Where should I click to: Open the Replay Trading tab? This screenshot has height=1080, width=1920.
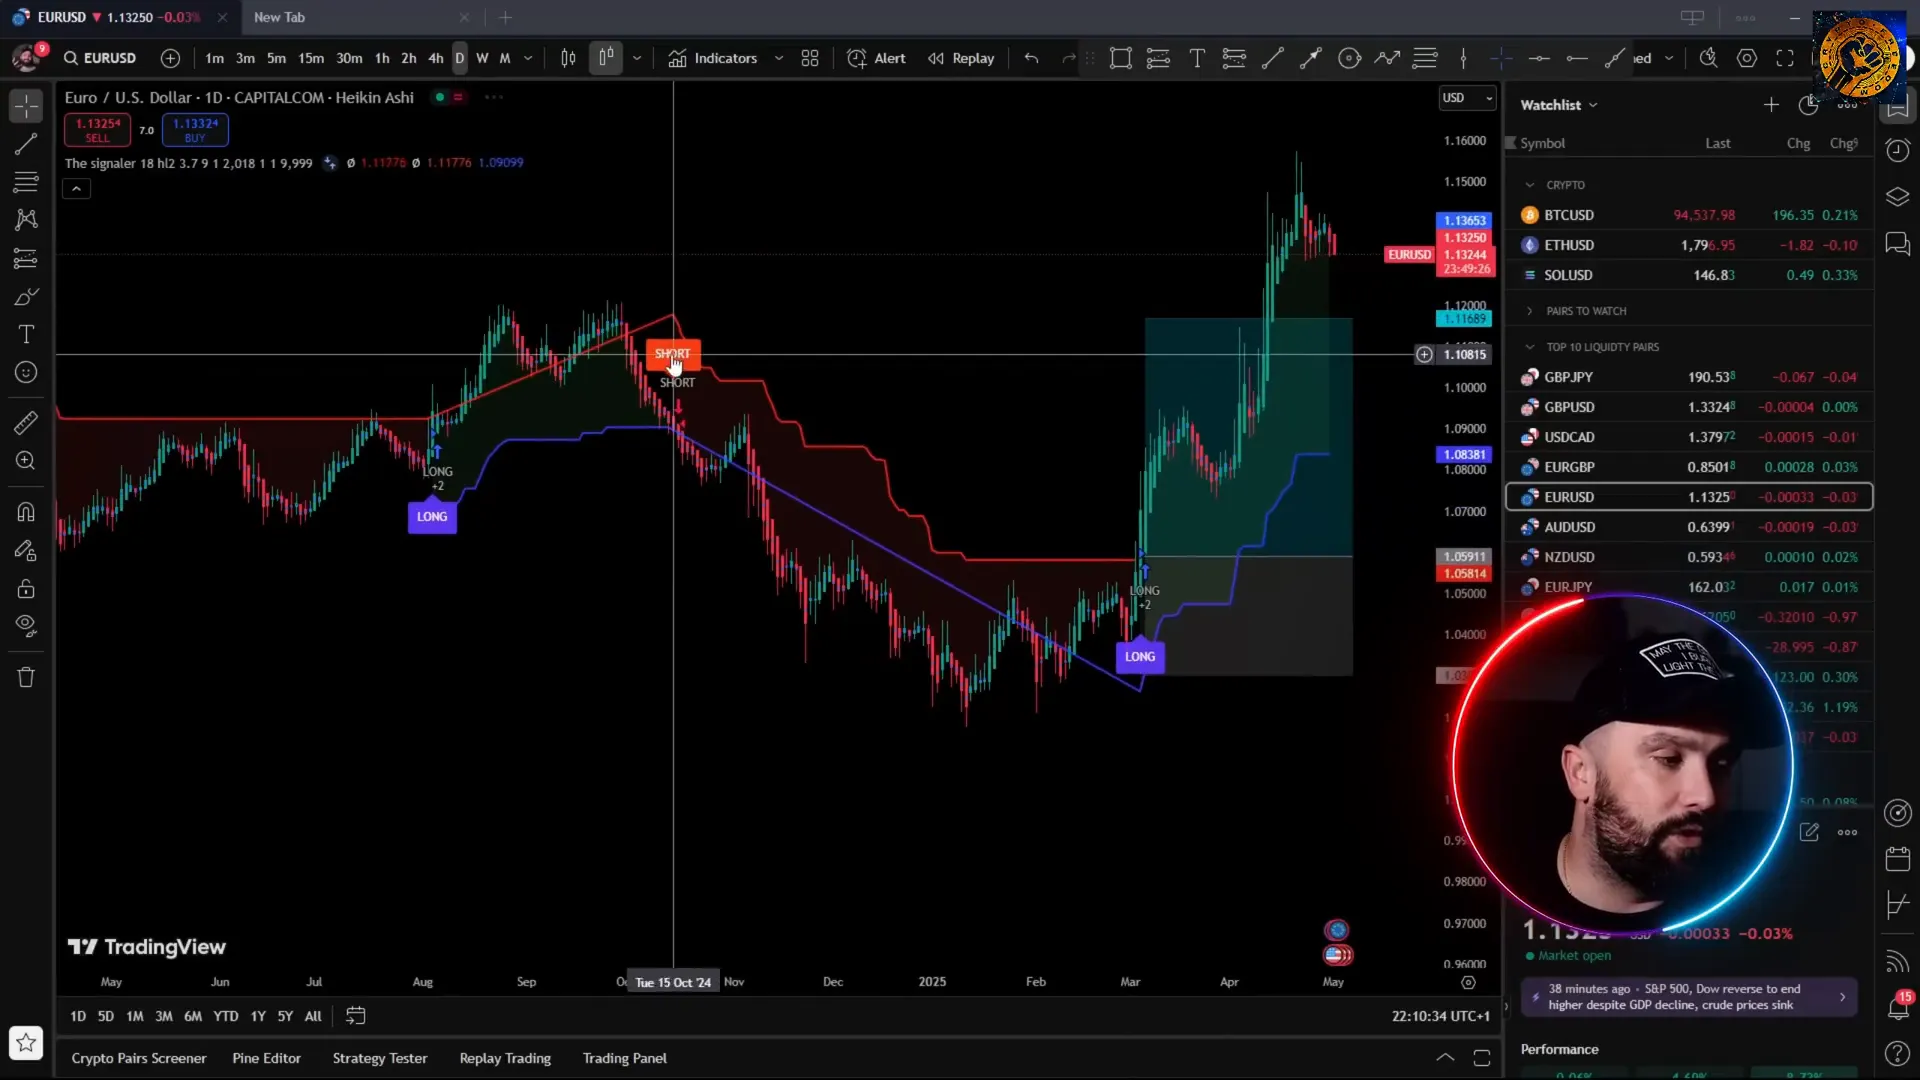pos(505,1058)
